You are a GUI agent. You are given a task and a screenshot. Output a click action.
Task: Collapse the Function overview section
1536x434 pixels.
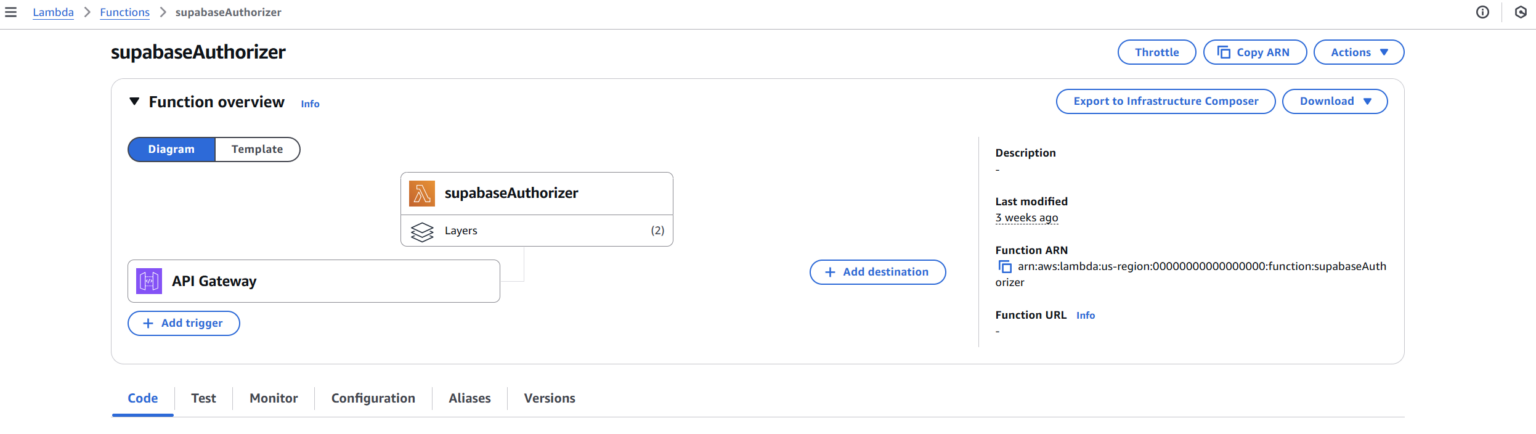134,102
